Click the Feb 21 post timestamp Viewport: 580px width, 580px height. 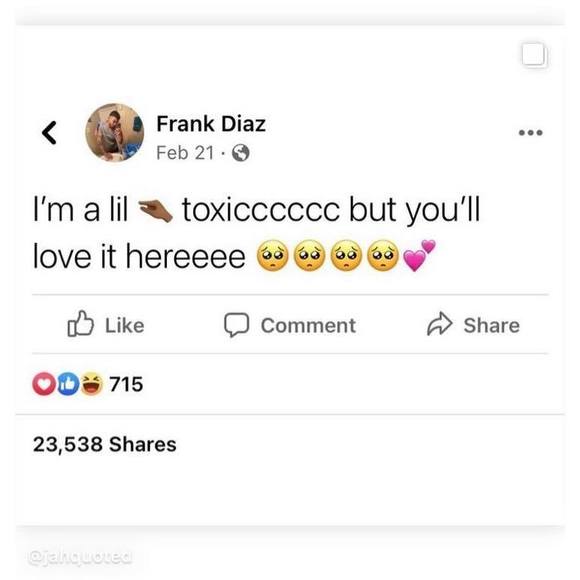pos(185,153)
